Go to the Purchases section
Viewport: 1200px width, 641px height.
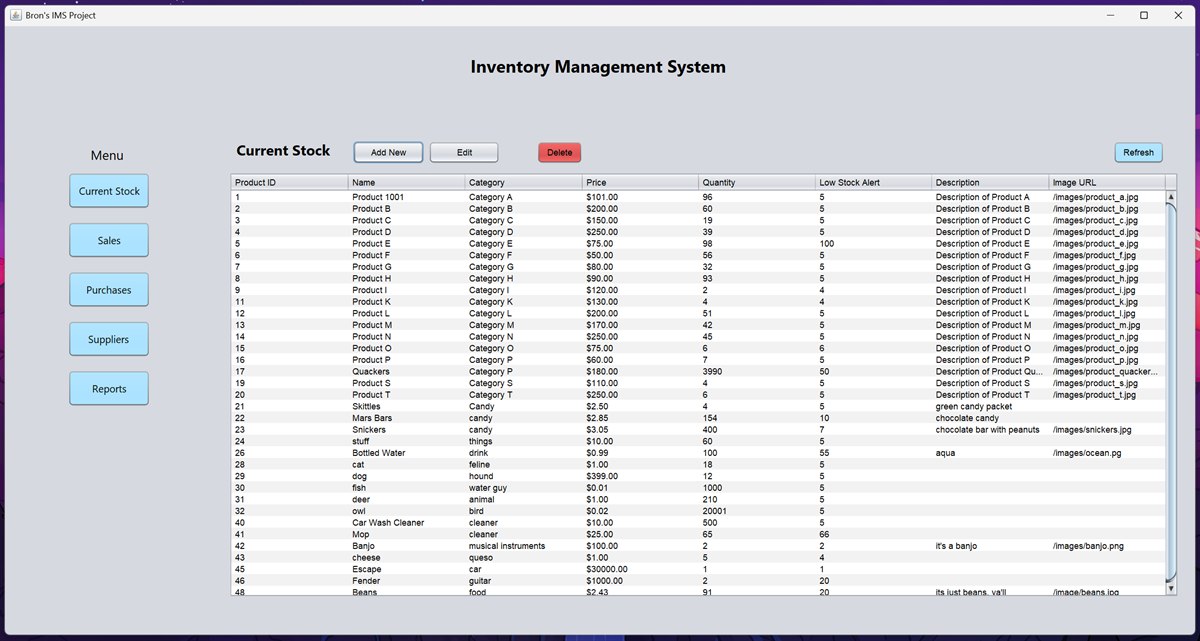point(109,290)
